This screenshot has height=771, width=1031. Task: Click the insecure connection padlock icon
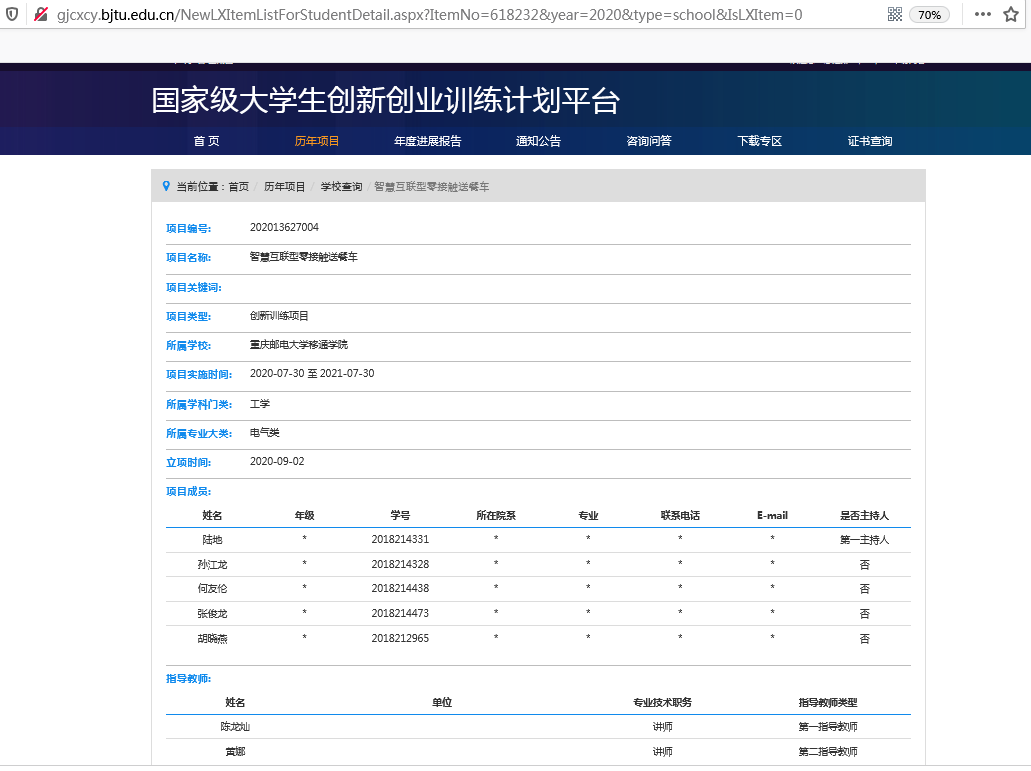click(39, 15)
